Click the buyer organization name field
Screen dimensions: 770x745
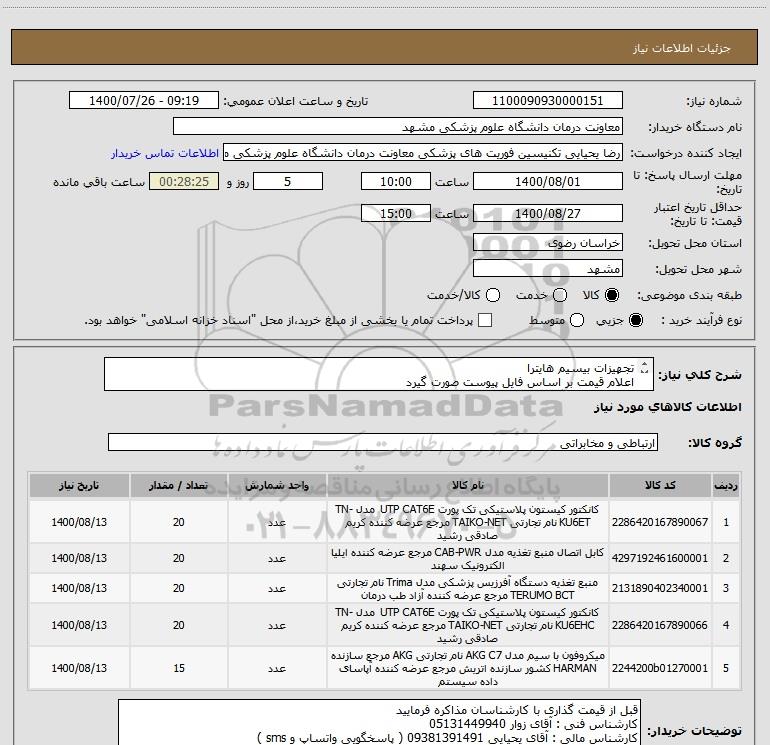pos(398,127)
